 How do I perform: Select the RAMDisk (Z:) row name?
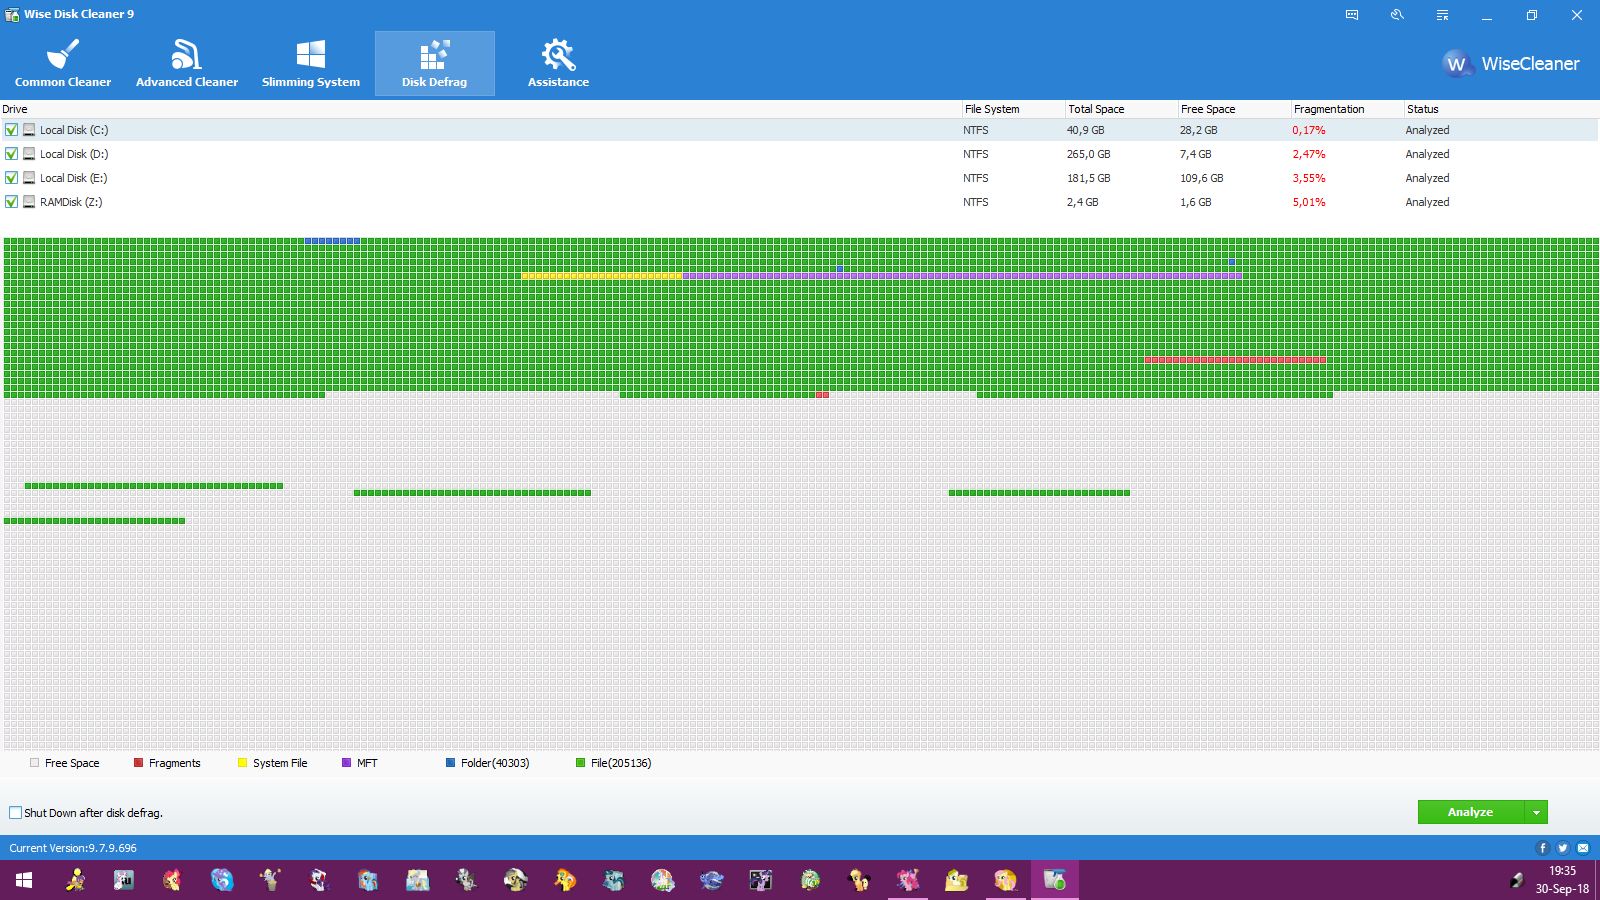[71, 202]
